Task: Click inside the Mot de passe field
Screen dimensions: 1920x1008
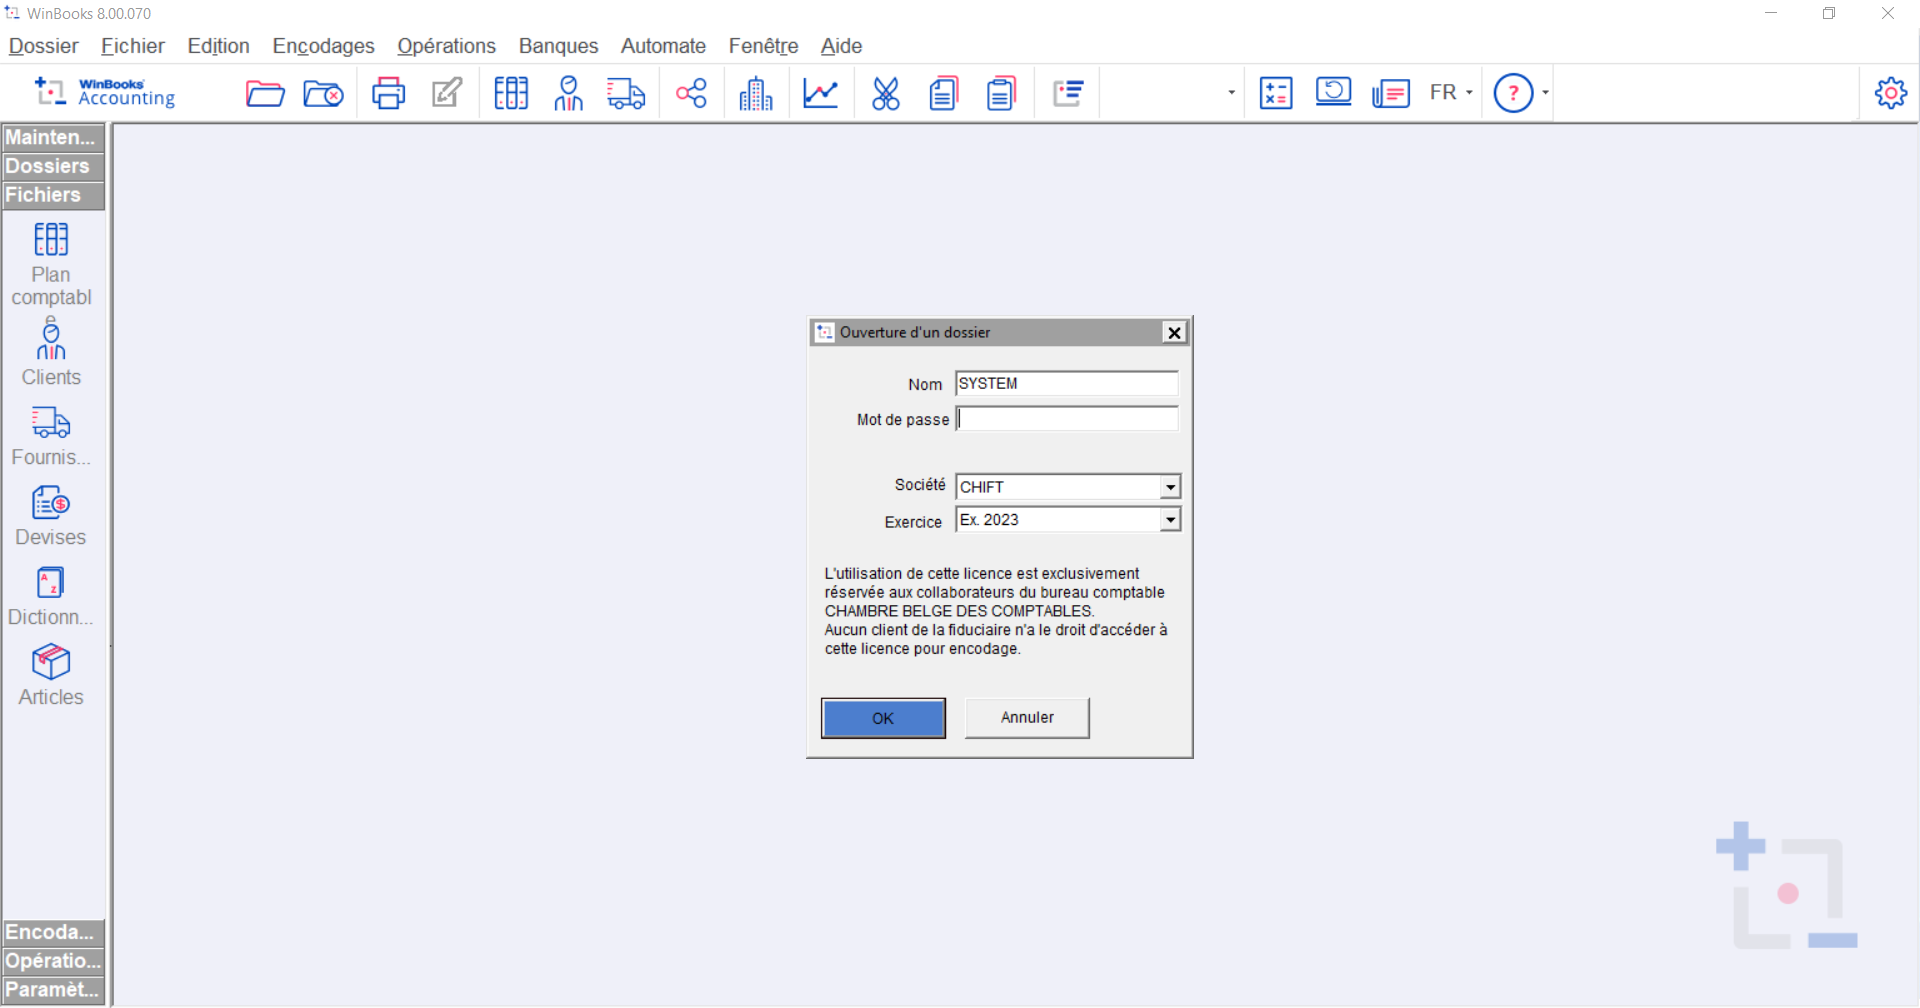Action: [1066, 418]
